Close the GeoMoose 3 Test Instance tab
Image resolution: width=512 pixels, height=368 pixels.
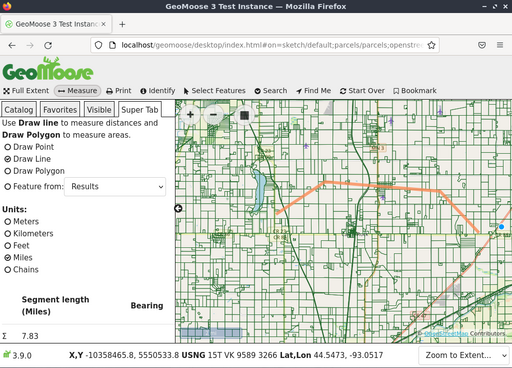click(x=104, y=24)
